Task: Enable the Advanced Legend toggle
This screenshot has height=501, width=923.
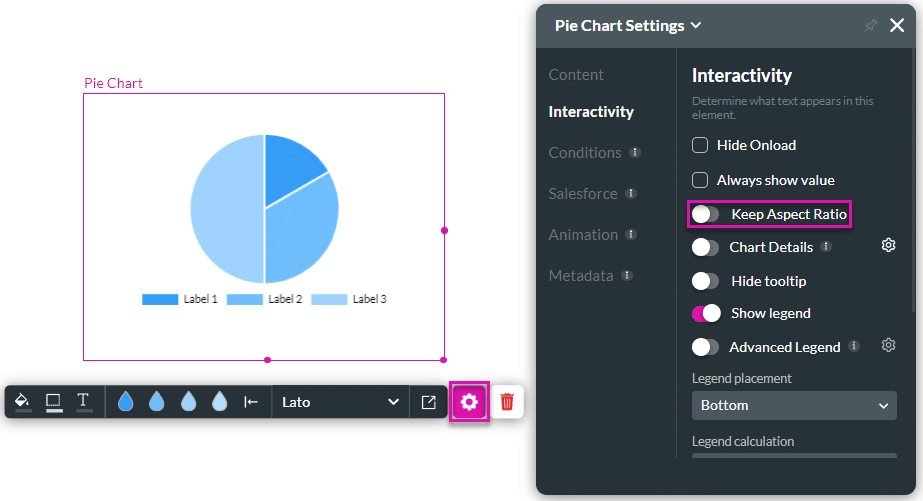Action: point(706,347)
